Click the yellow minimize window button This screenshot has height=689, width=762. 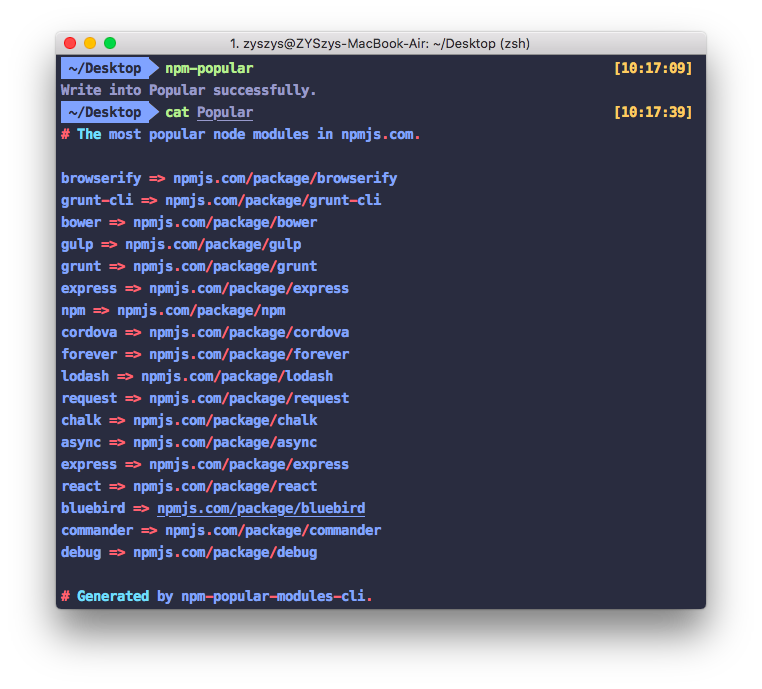[90, 43]
